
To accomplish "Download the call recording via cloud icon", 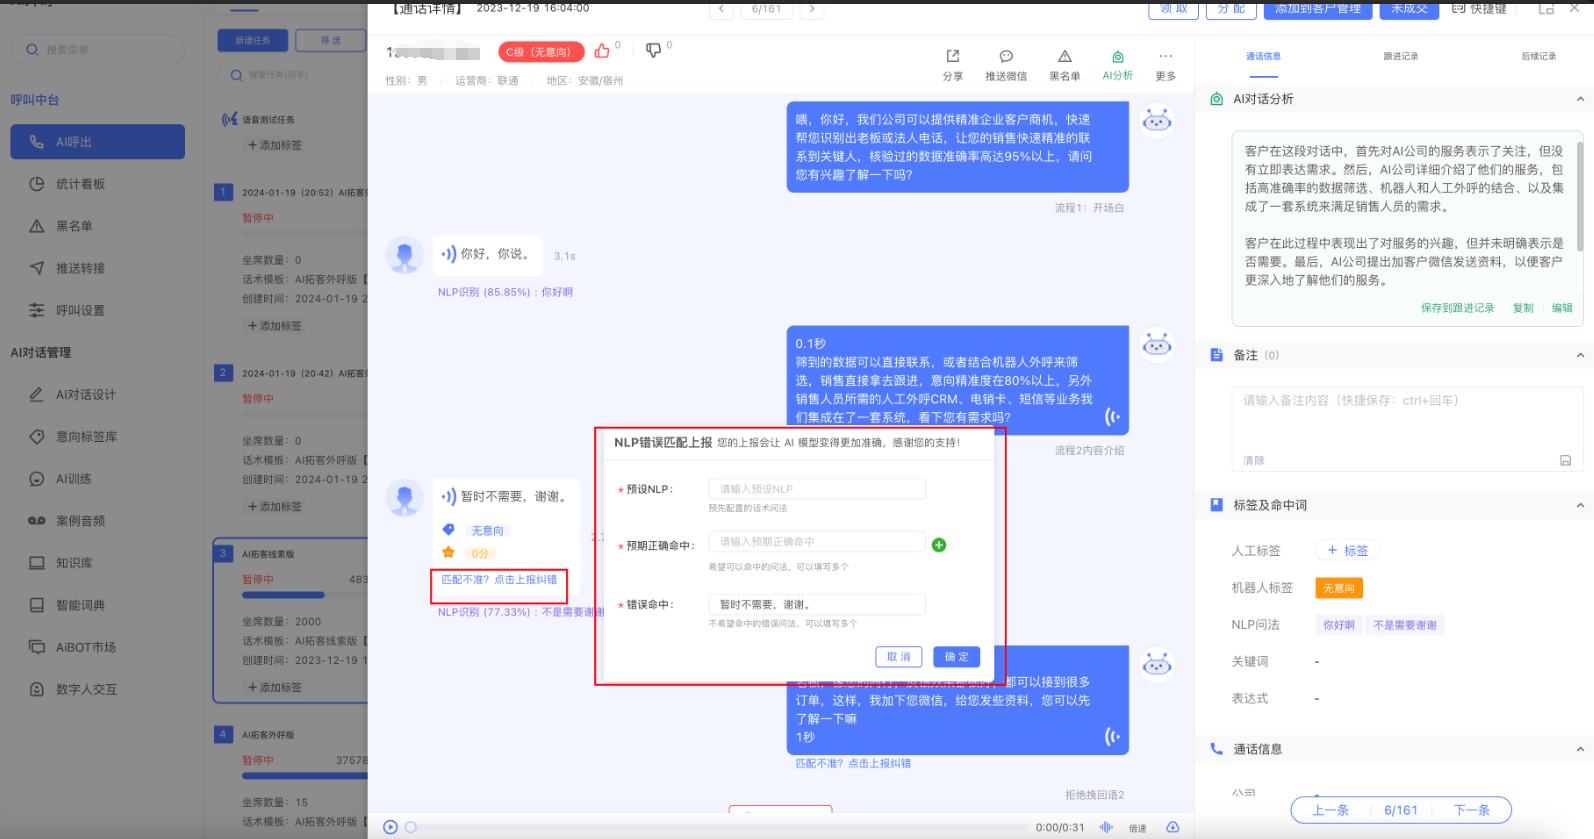I will click(1173, 827).
